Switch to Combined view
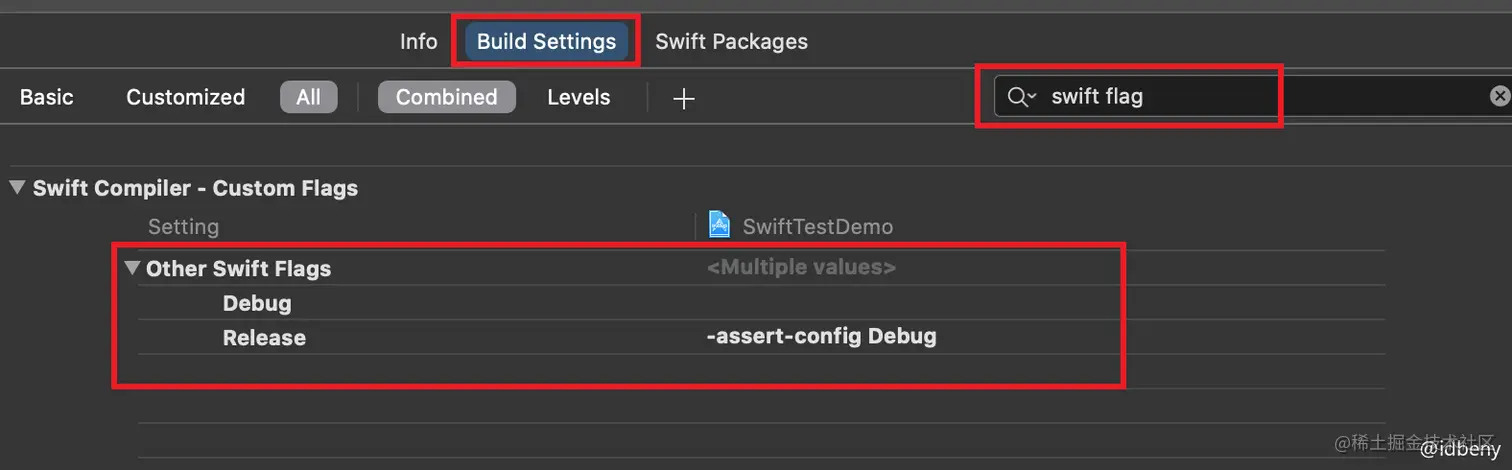 pos(446,97)
